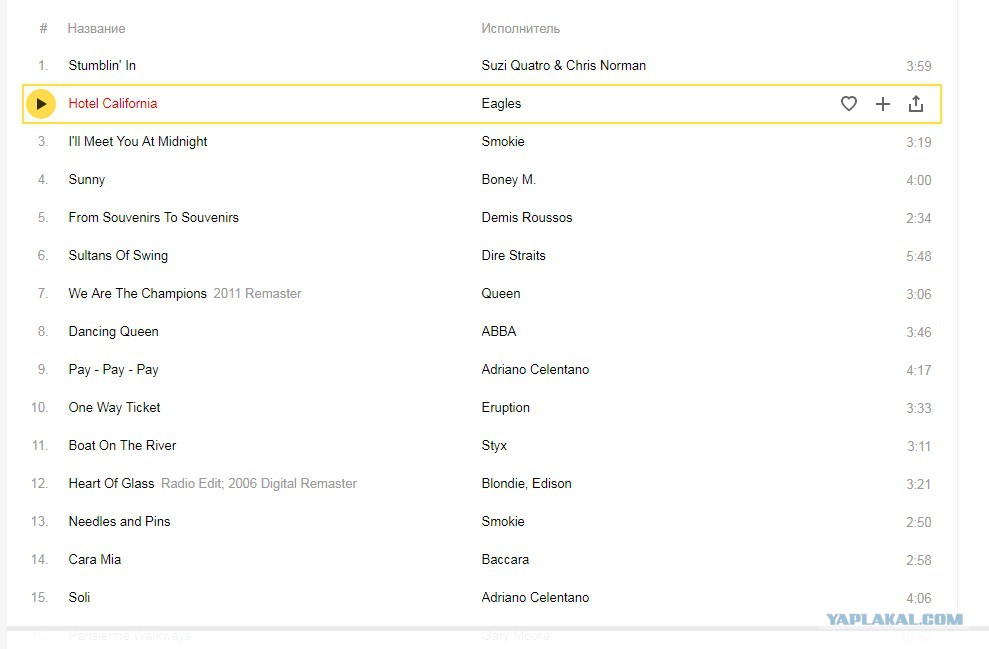The width and height of the screenshot is (989, 649).
Task: Open Adriano Celentano on the Pay - Pay - Pay row
Action: pos(535,370)
